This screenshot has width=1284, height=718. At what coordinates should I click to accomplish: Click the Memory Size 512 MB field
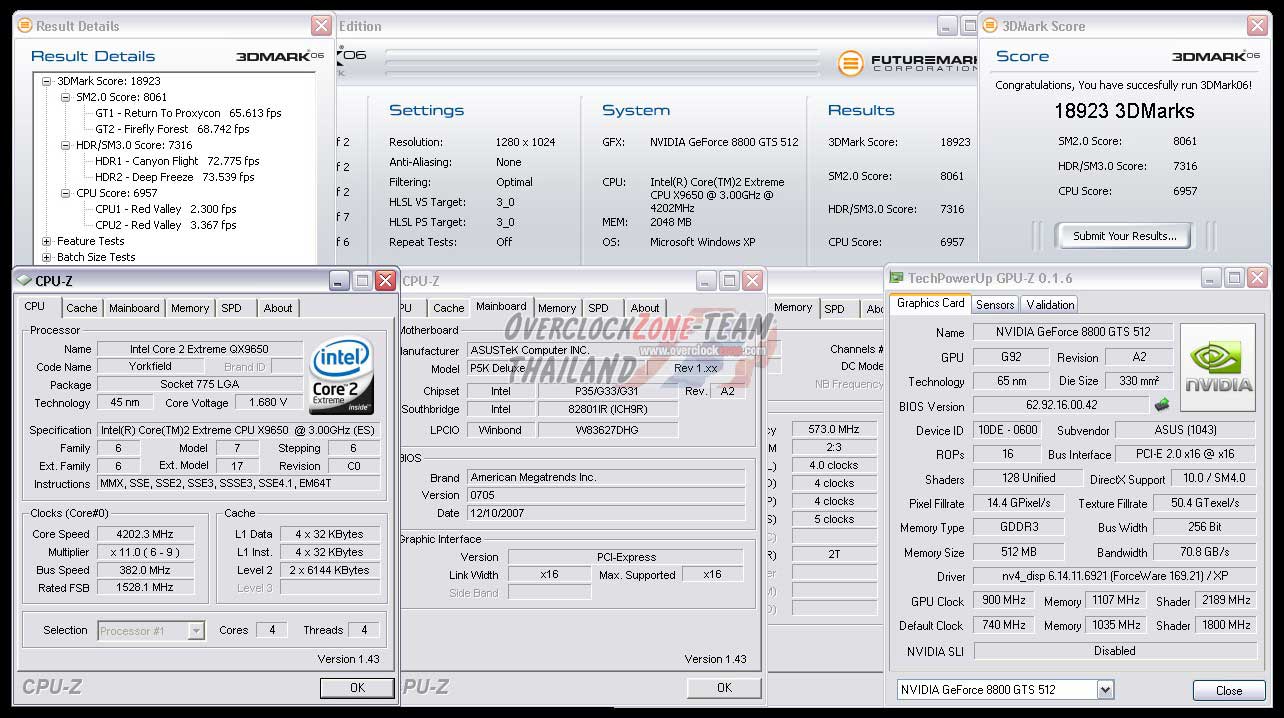tap(1019, 552)
